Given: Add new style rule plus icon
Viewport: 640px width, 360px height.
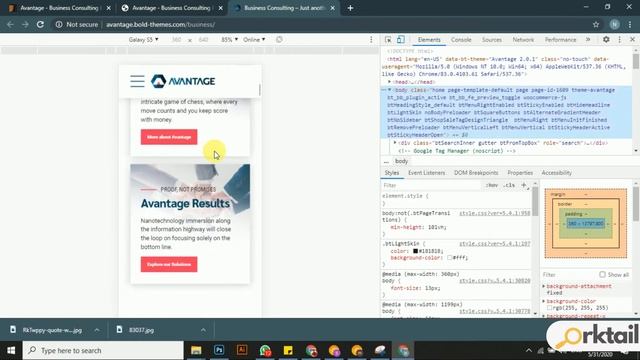Looking at the screenshot, I should 524,185.
